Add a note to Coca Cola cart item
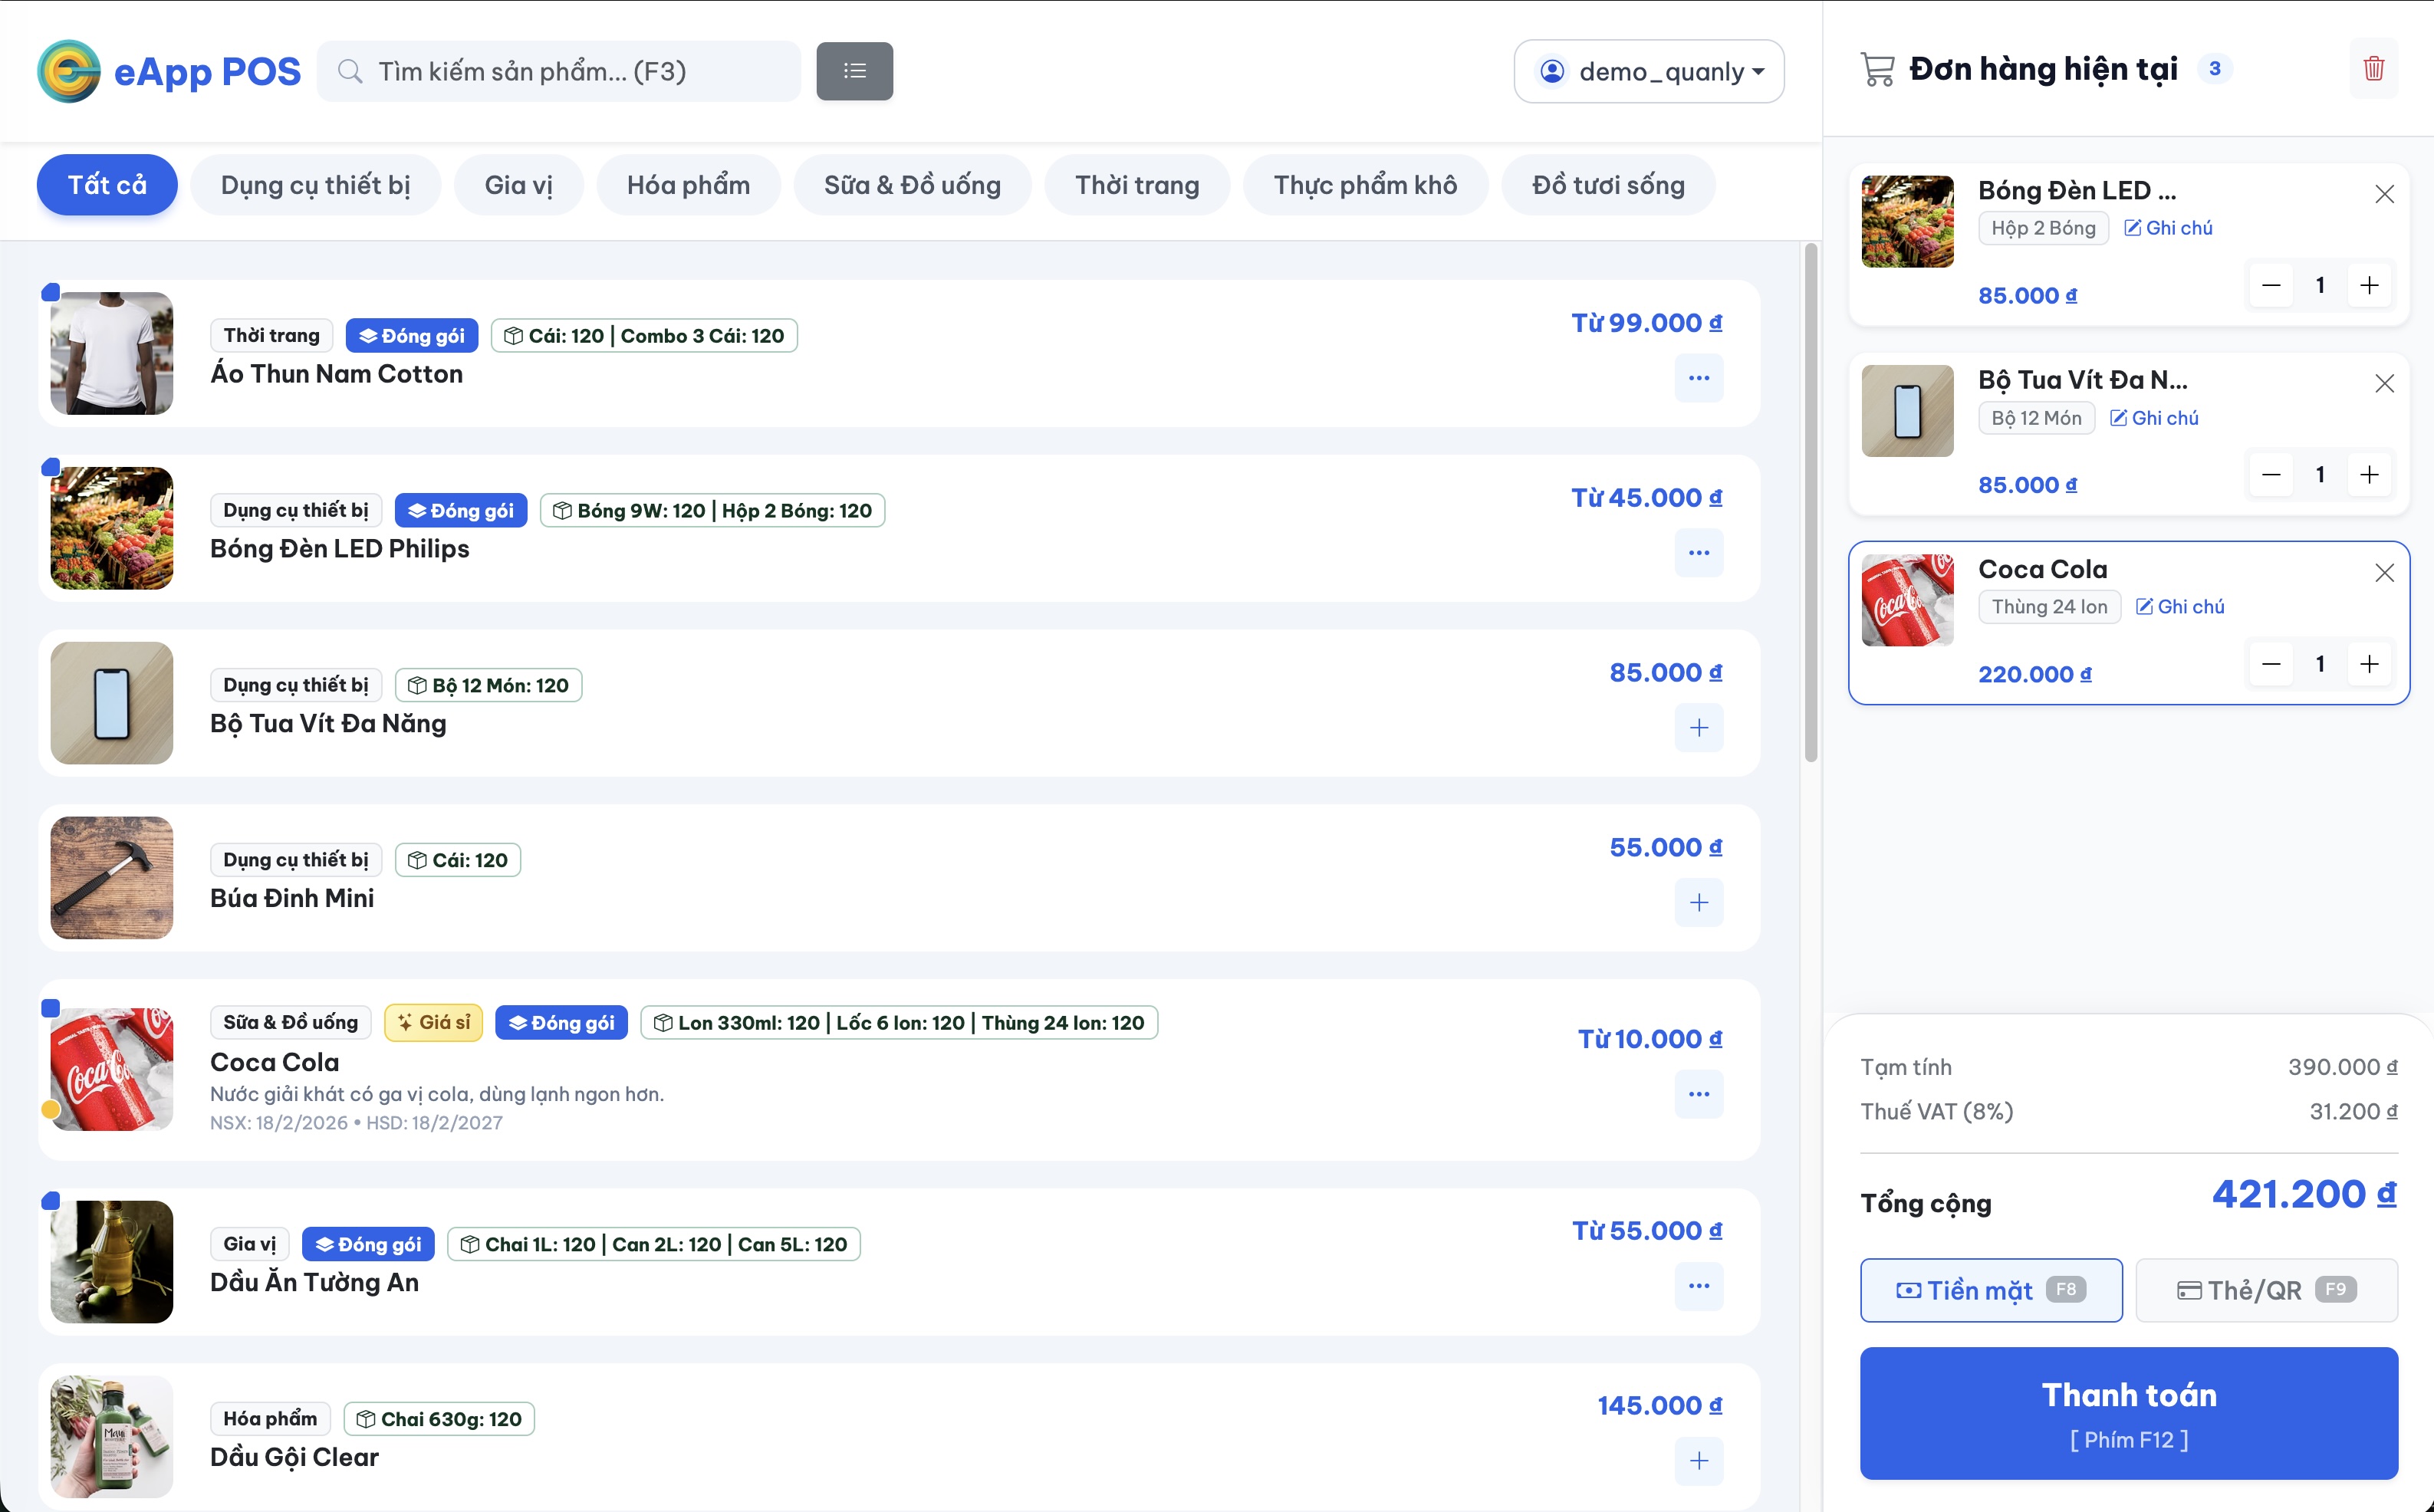 pyautogui.click(x=2180, y=607)
